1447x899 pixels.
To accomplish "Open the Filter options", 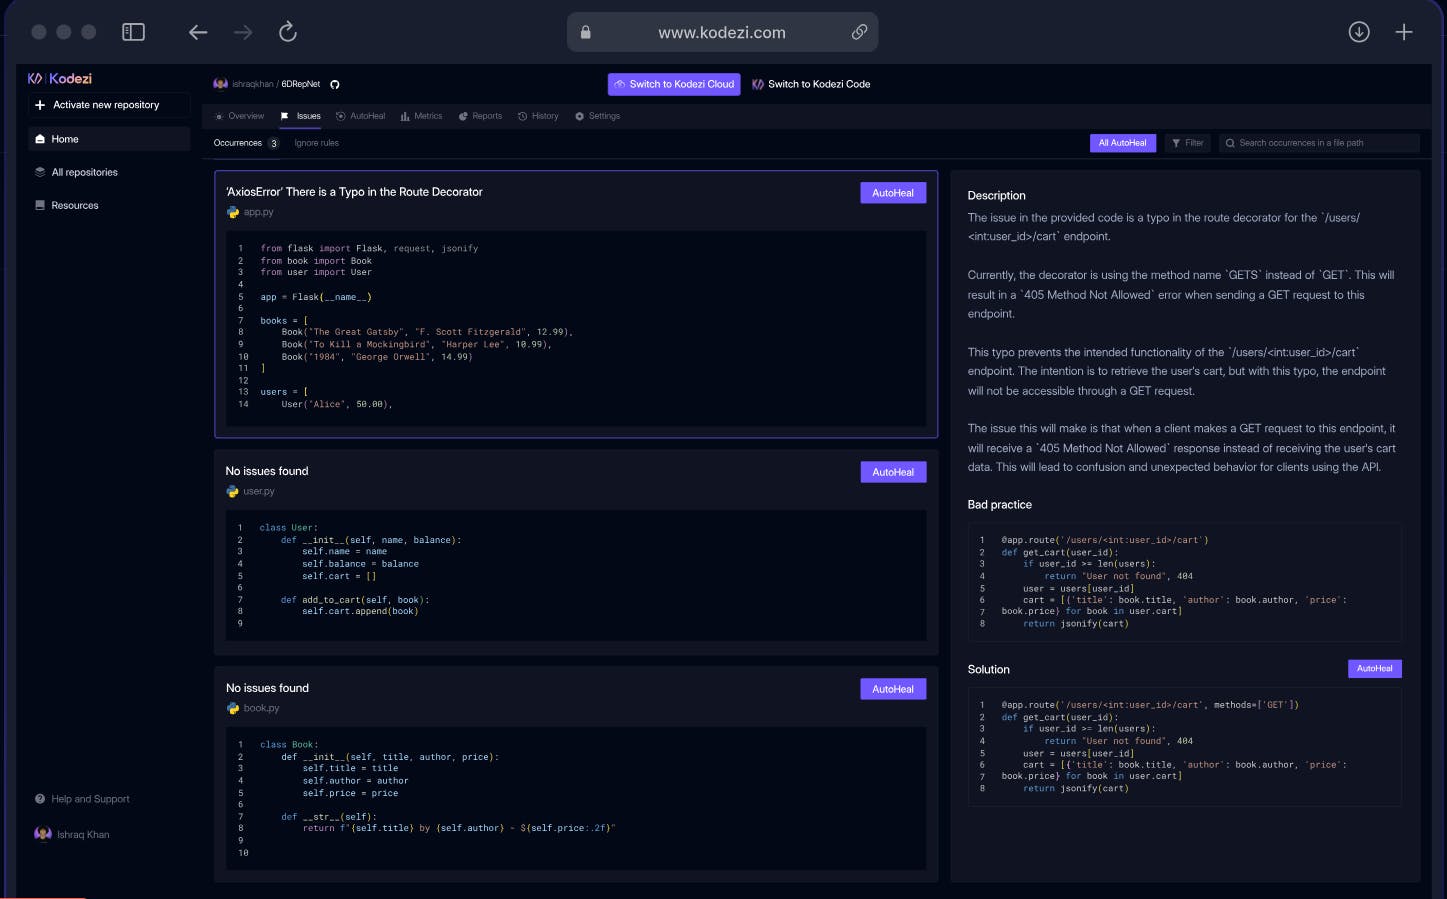I will coord(1187,143).
